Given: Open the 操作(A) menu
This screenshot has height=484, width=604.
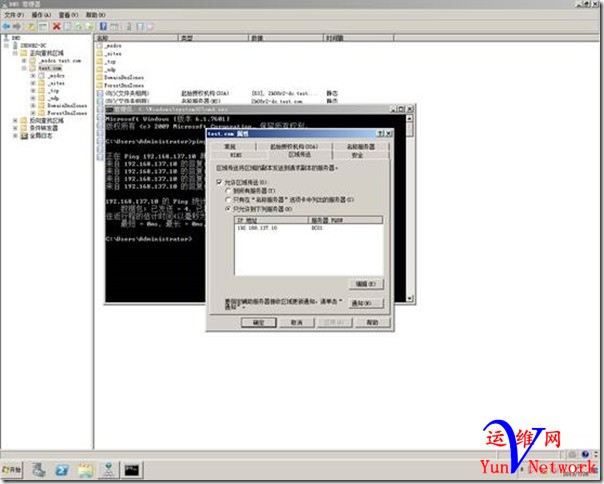Looking at the screenshot, I should (x=41, y=15).
